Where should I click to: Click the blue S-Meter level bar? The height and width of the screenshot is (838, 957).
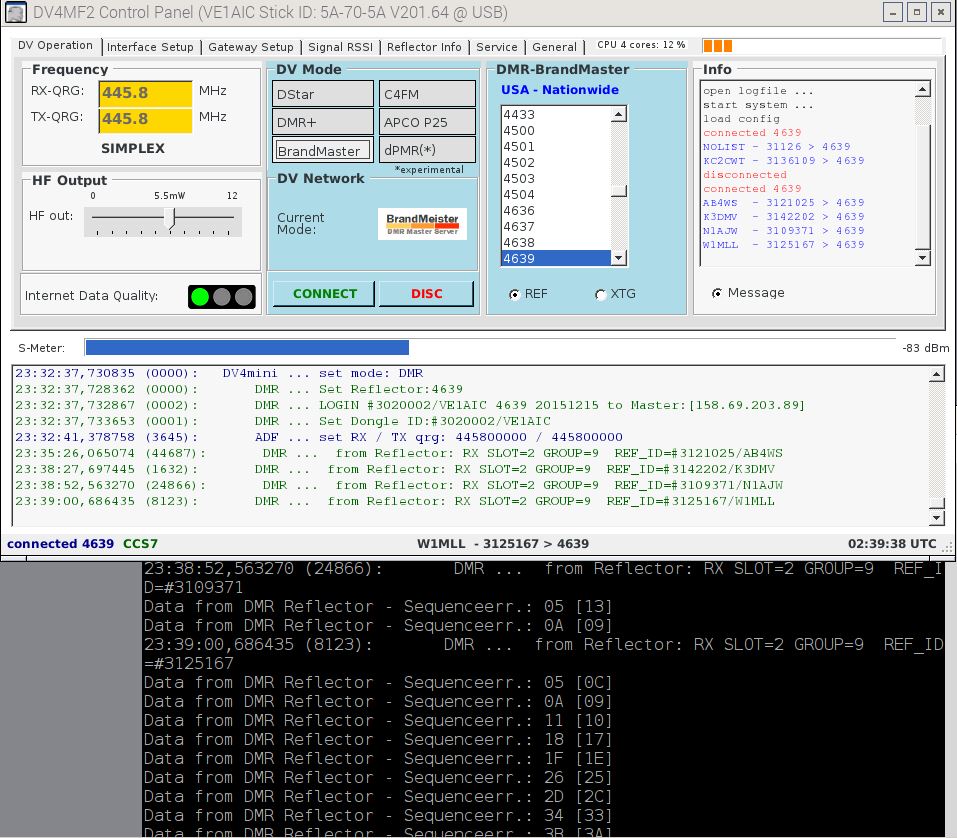click(247, 347)
